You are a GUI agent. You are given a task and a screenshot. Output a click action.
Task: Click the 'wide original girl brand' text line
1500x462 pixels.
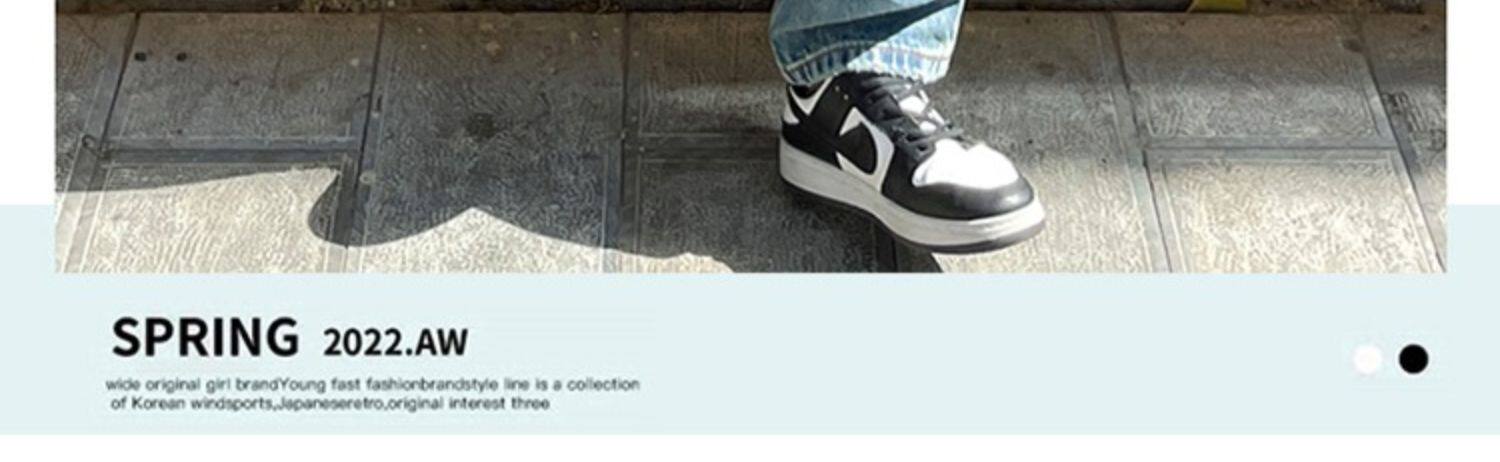372,384
